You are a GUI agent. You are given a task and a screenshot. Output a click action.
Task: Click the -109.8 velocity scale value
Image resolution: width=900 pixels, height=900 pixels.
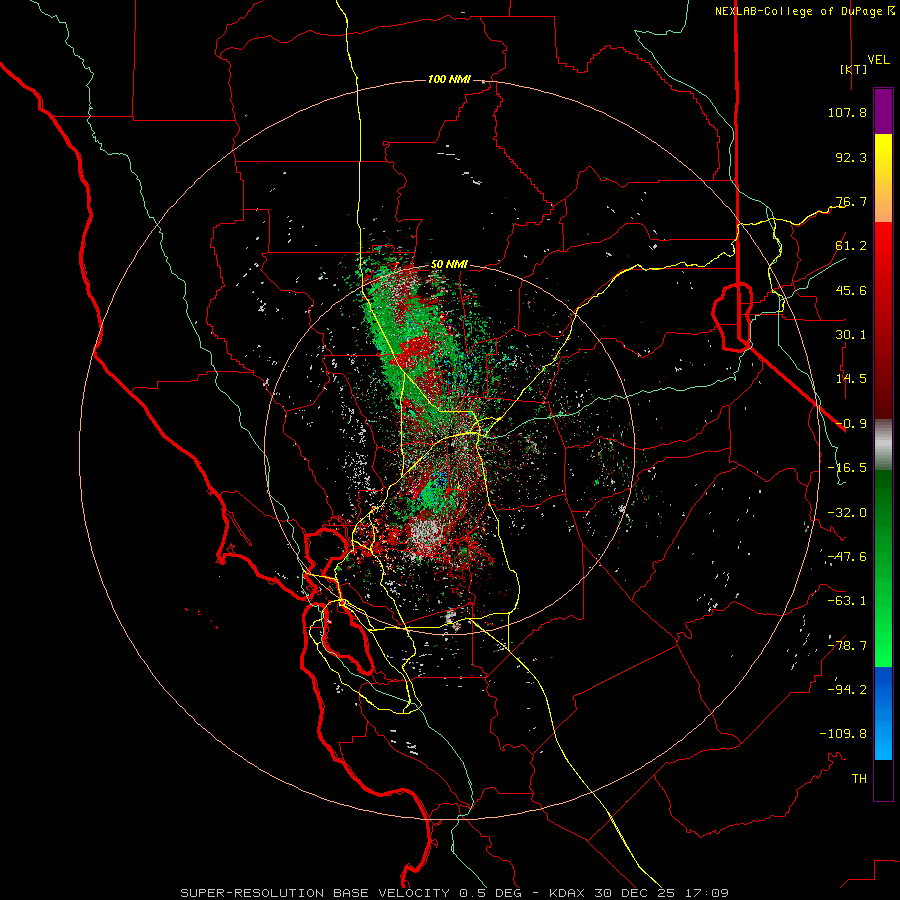pyautogui.click(x=843, y=734)
